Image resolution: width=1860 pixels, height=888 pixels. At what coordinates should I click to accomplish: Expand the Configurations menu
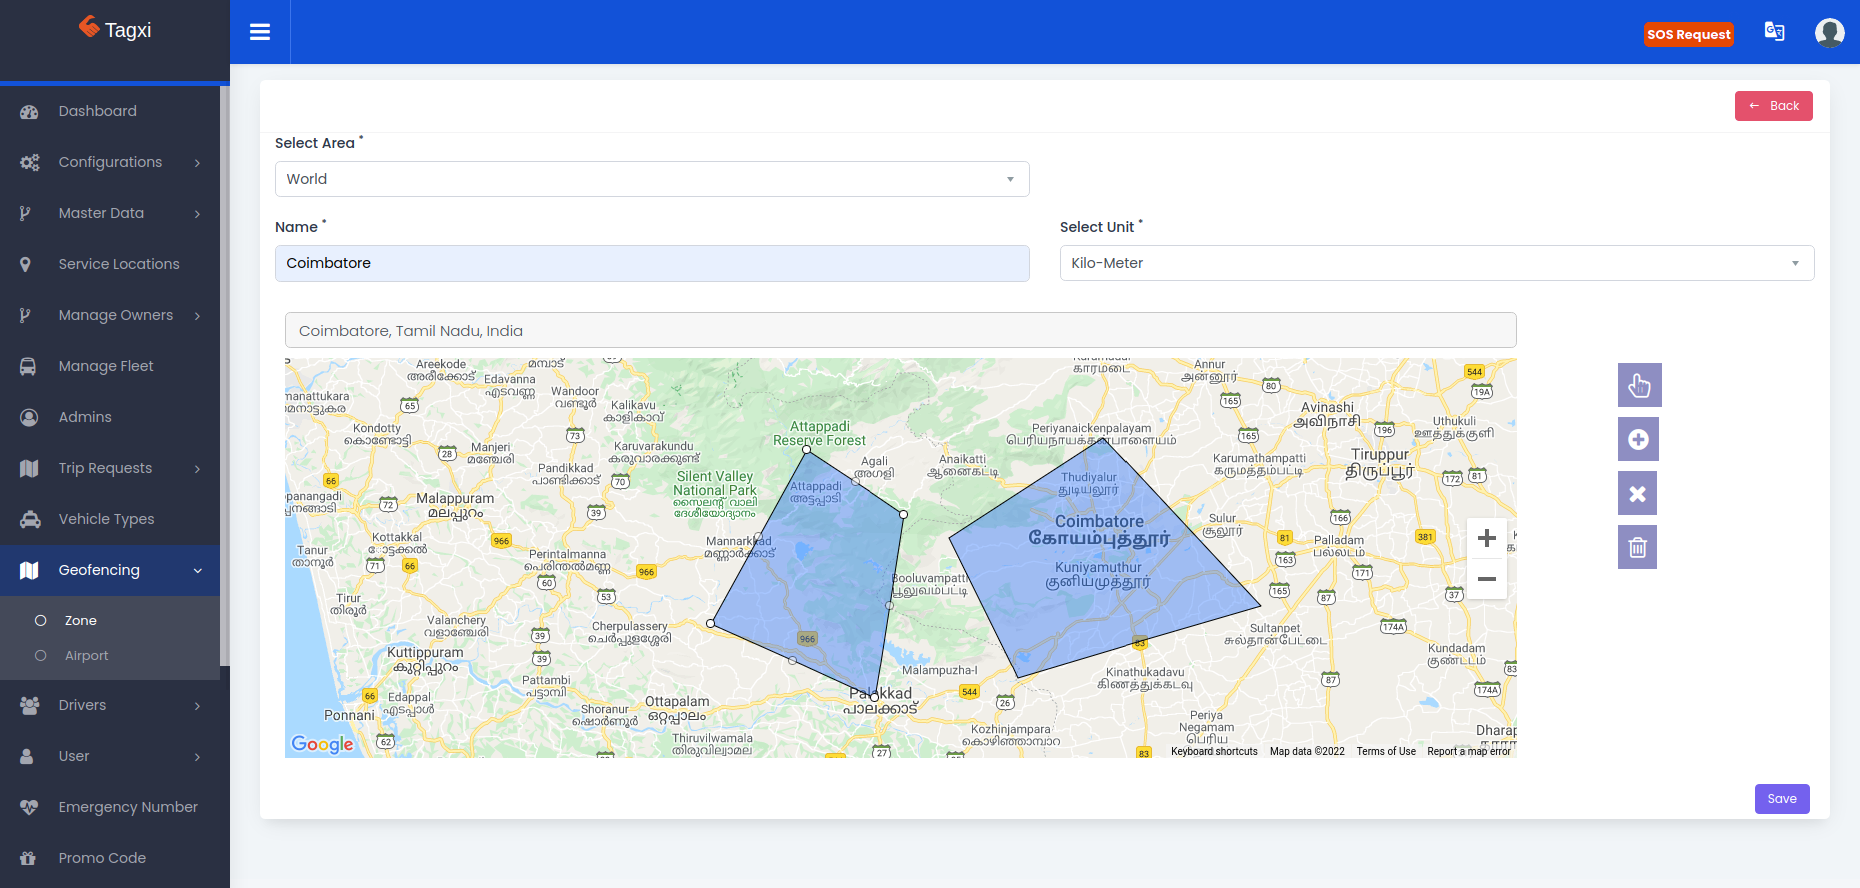pos(110,162)
